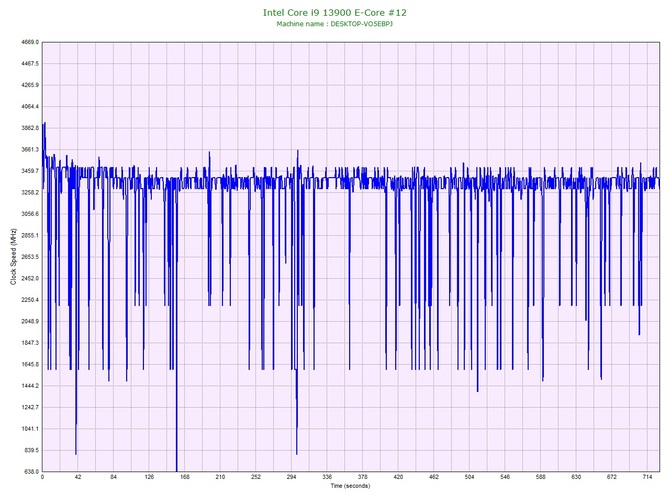Viewport: 670px width, 503px height.
Task: Click the y-axis value 1847.3
Action: [30, 343]
